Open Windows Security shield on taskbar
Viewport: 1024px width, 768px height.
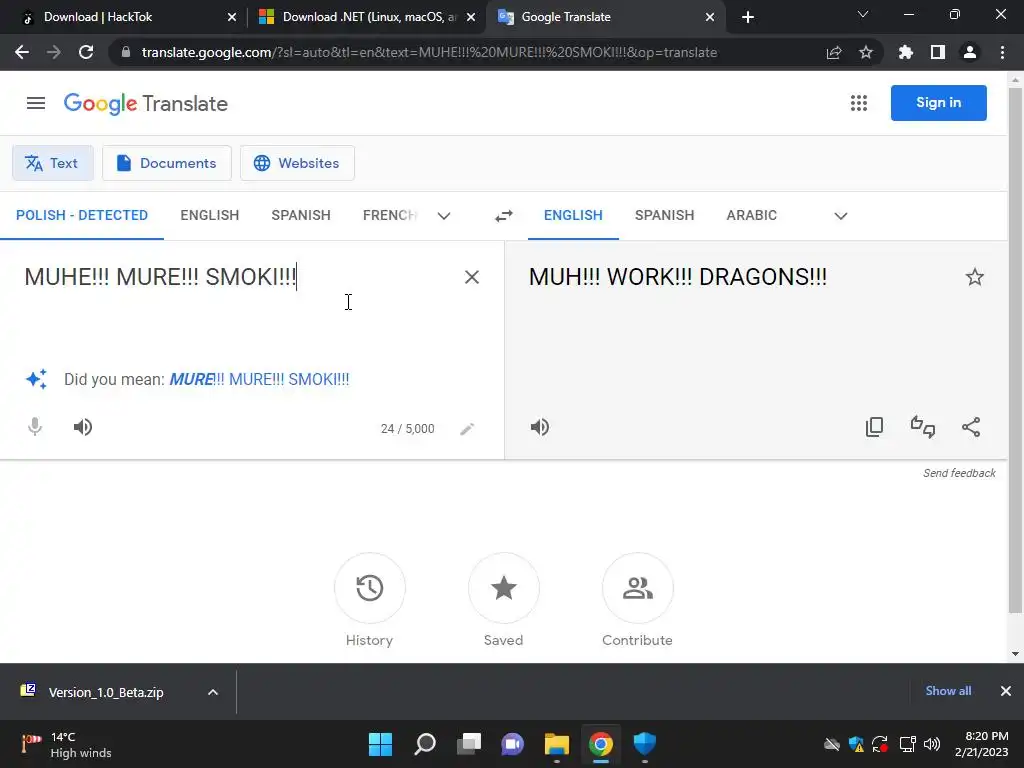pyautogui.click(x=645, y=744)
